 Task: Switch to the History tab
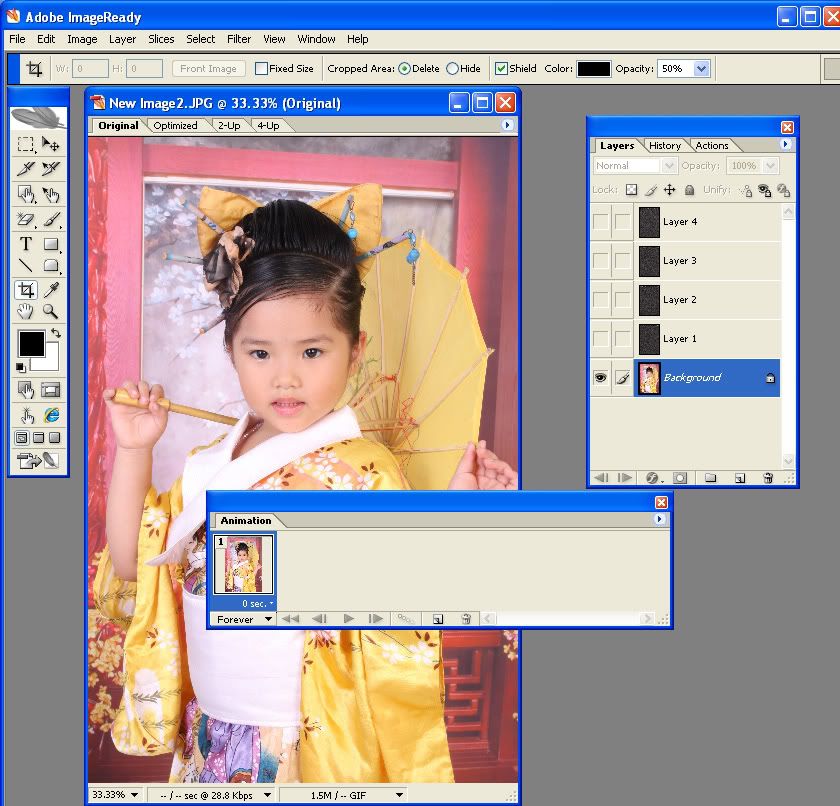pyautogui.click(x=665, y=146)
